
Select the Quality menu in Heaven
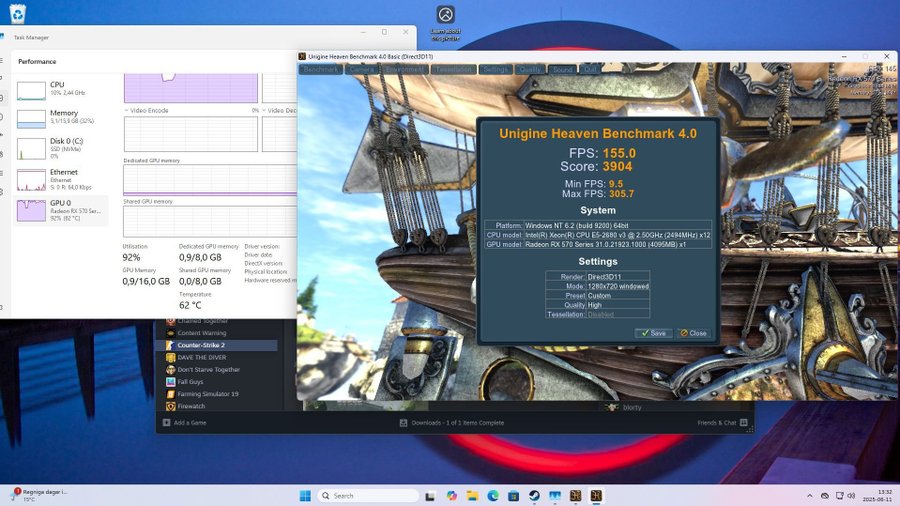(530, 70)
